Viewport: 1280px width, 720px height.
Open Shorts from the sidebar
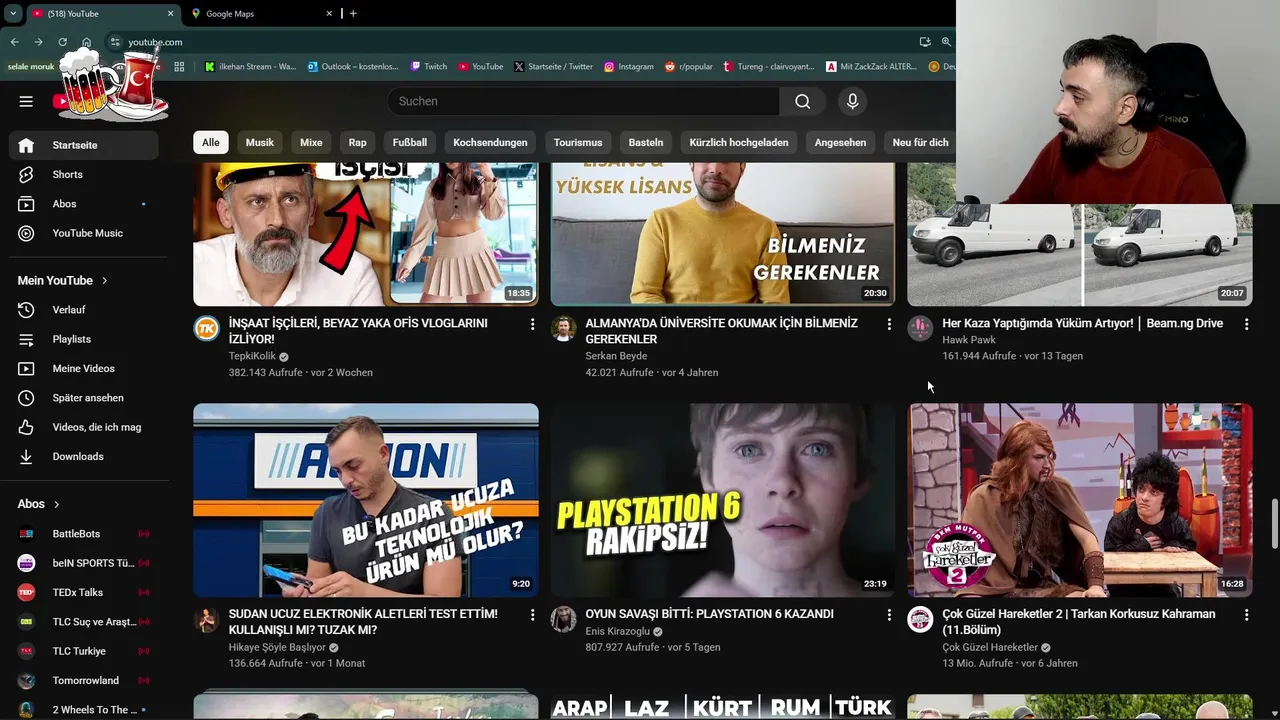coord(84,174)
